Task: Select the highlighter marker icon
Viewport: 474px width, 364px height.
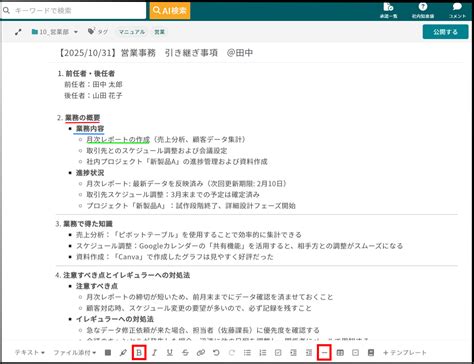Action: (x=123, y=352)
